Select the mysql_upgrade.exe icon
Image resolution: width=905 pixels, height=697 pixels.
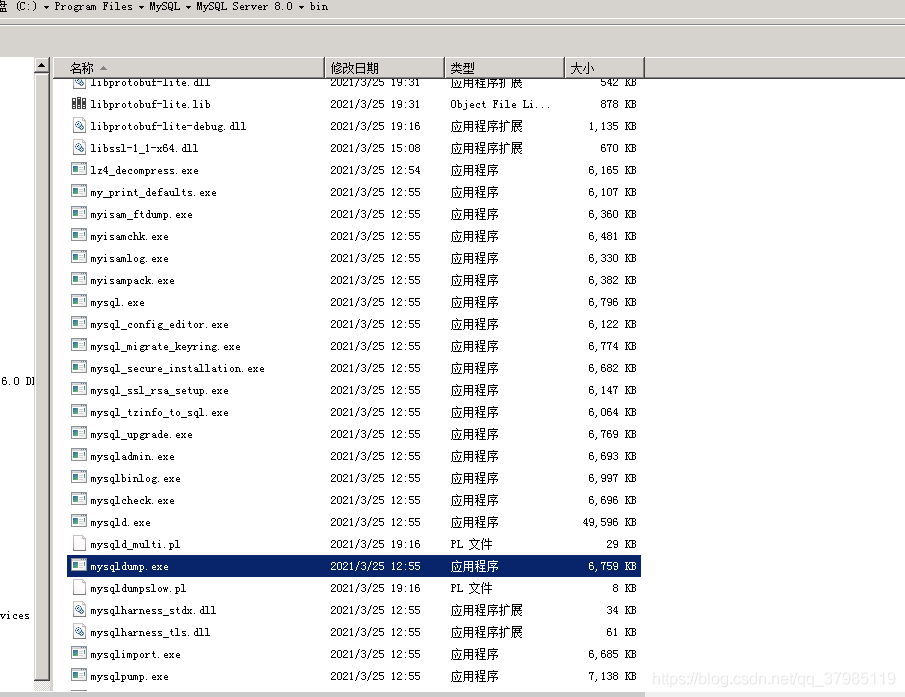point(79,433)
